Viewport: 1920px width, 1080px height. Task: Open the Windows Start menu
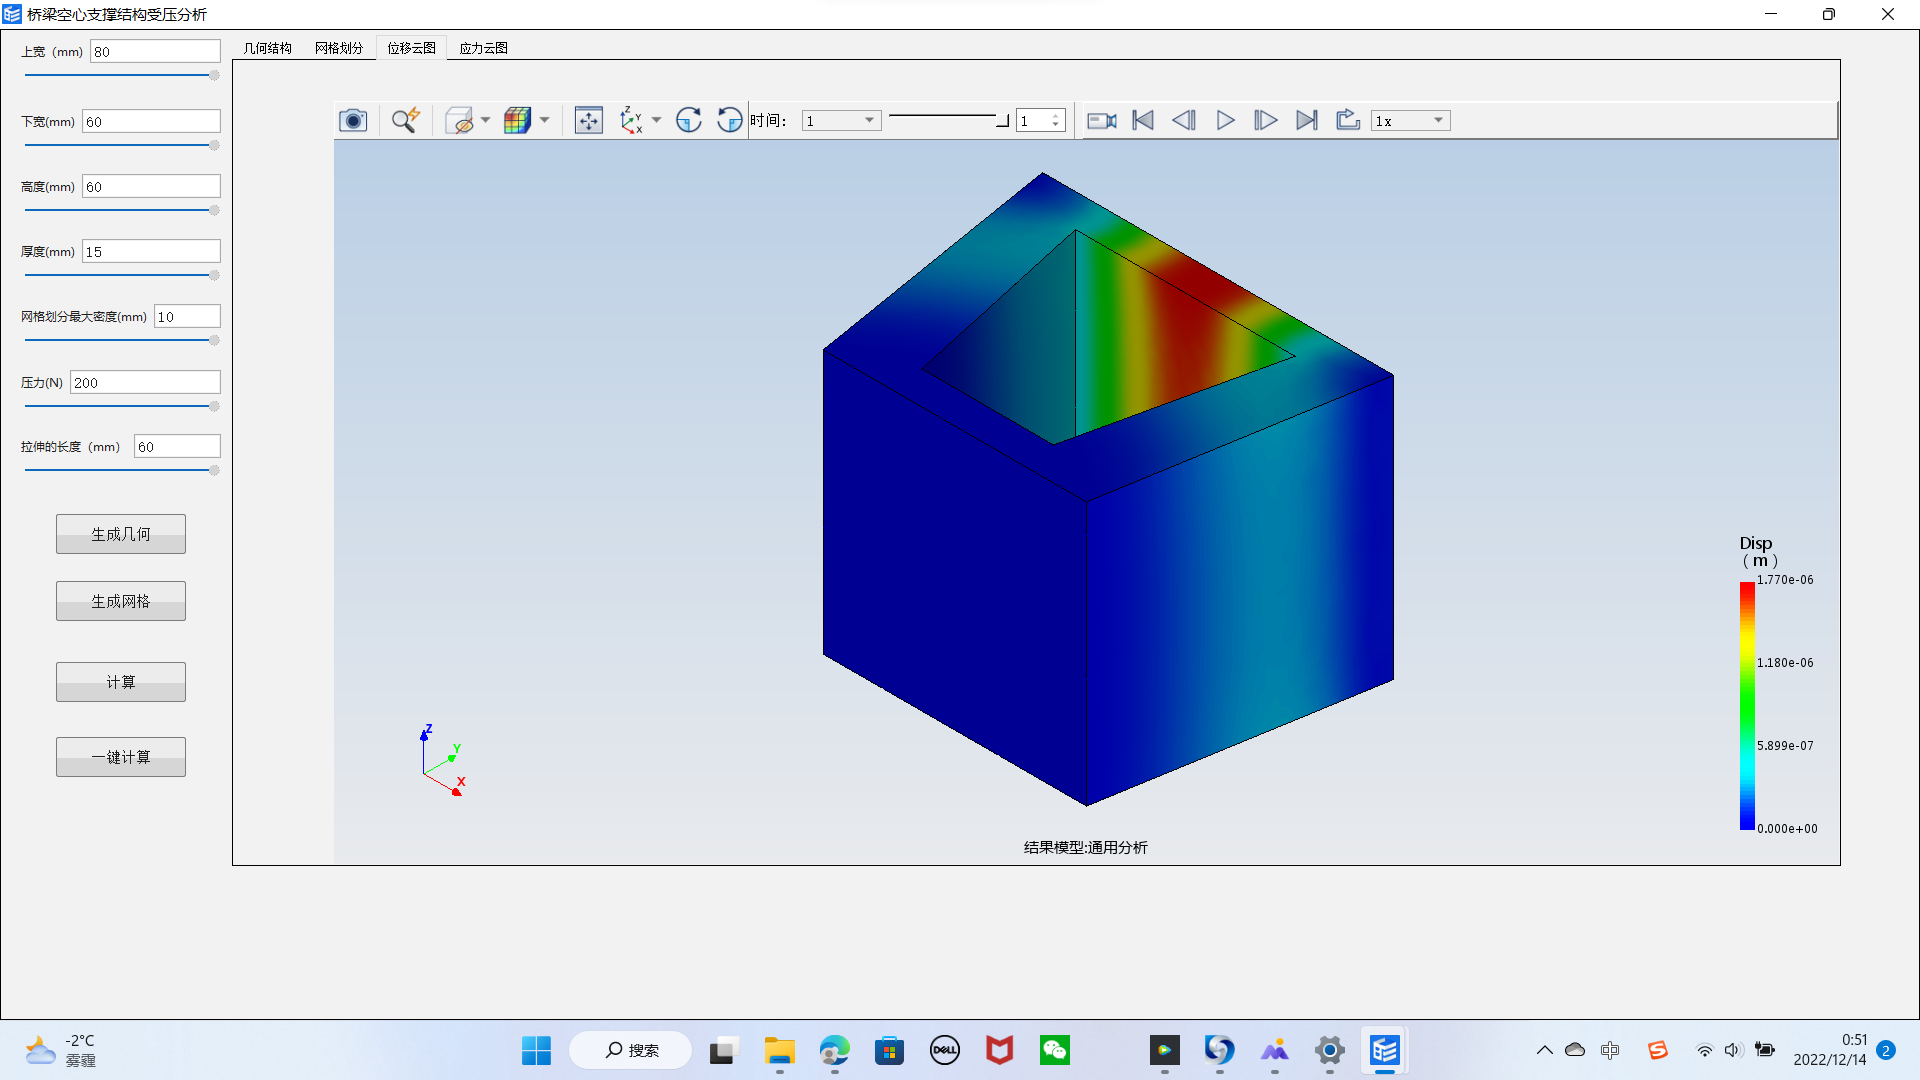point(536,1050)
